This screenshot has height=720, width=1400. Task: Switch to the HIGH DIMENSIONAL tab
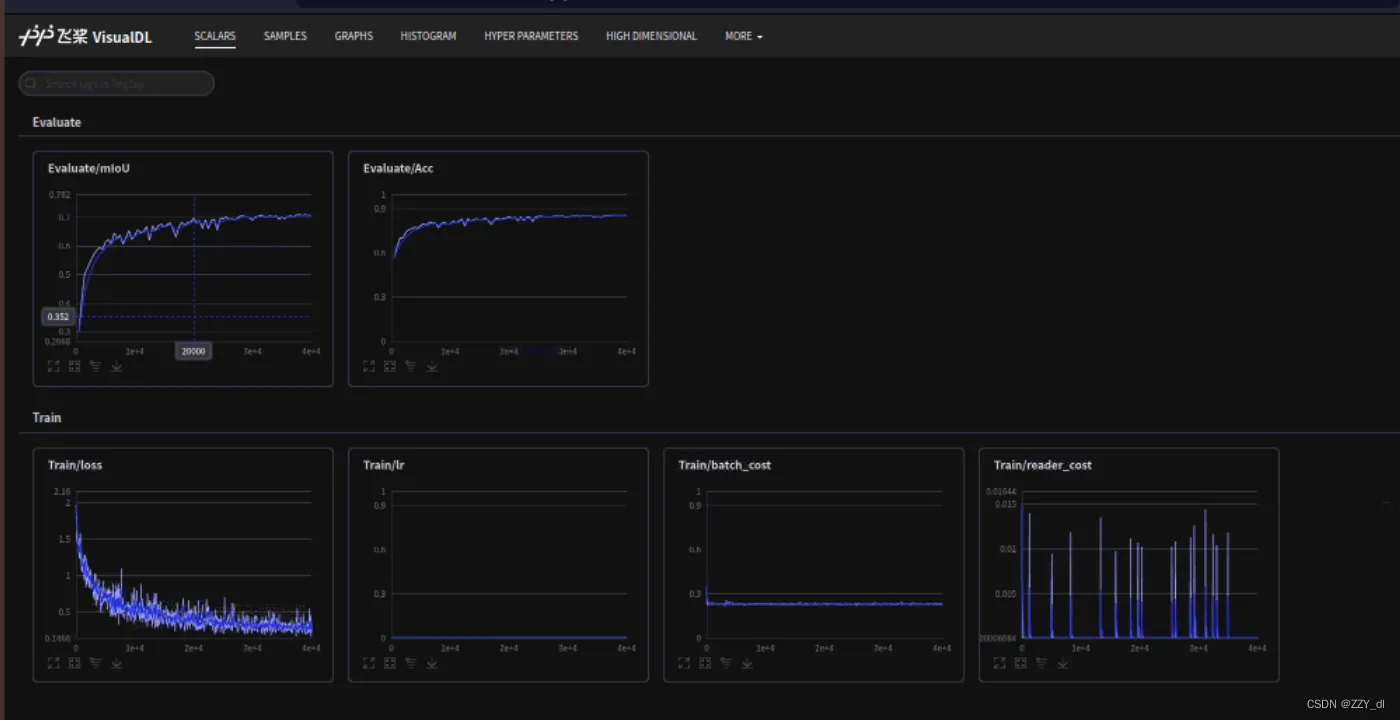[651, 36]
